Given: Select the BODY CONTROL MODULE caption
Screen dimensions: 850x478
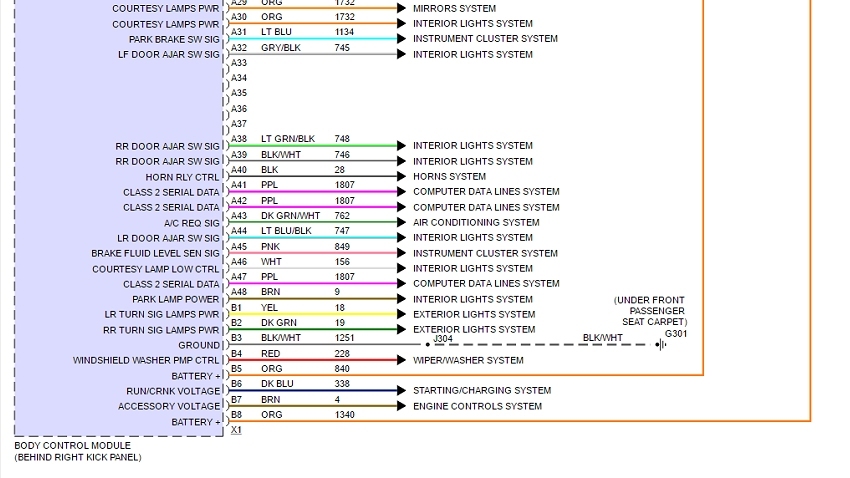Looking at the screenshot, I should 73,445.
